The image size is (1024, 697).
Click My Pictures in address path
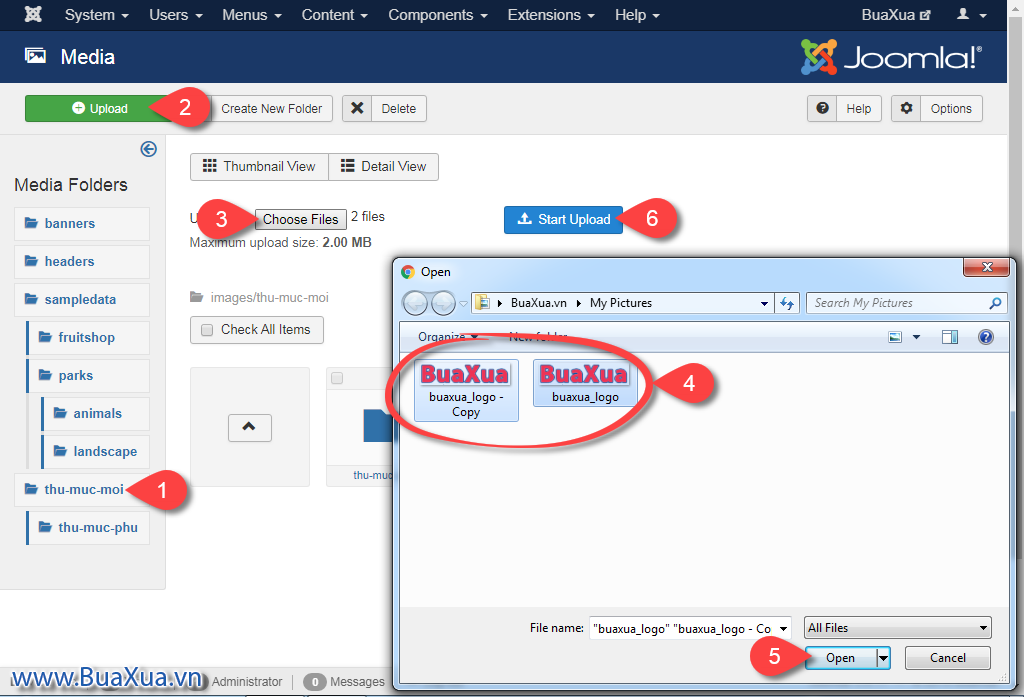[620, 303]
